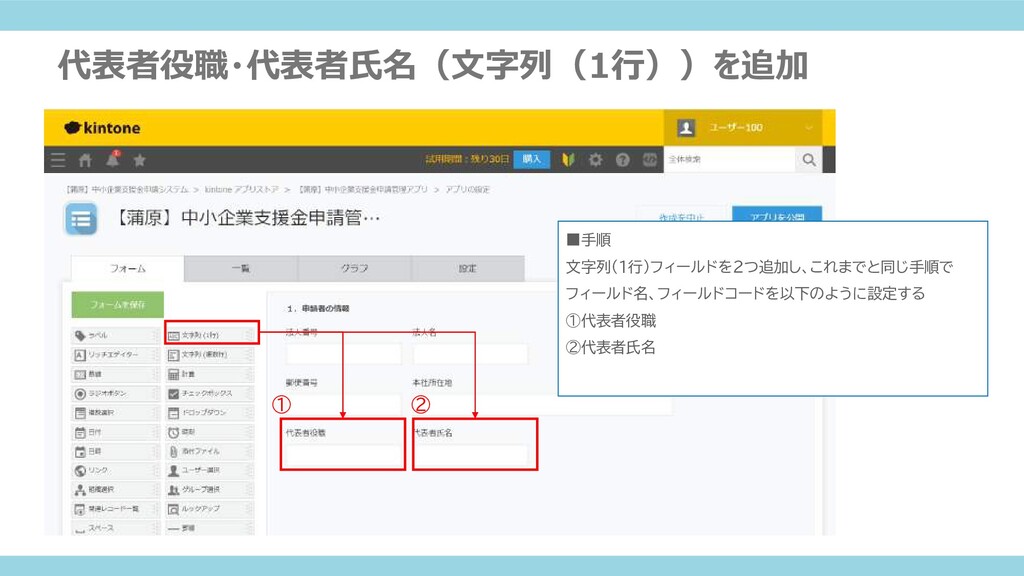Select the ルックアップ field in the palette
The height and width of the screenshot is (576, 1024).
(x=209, y=509)
